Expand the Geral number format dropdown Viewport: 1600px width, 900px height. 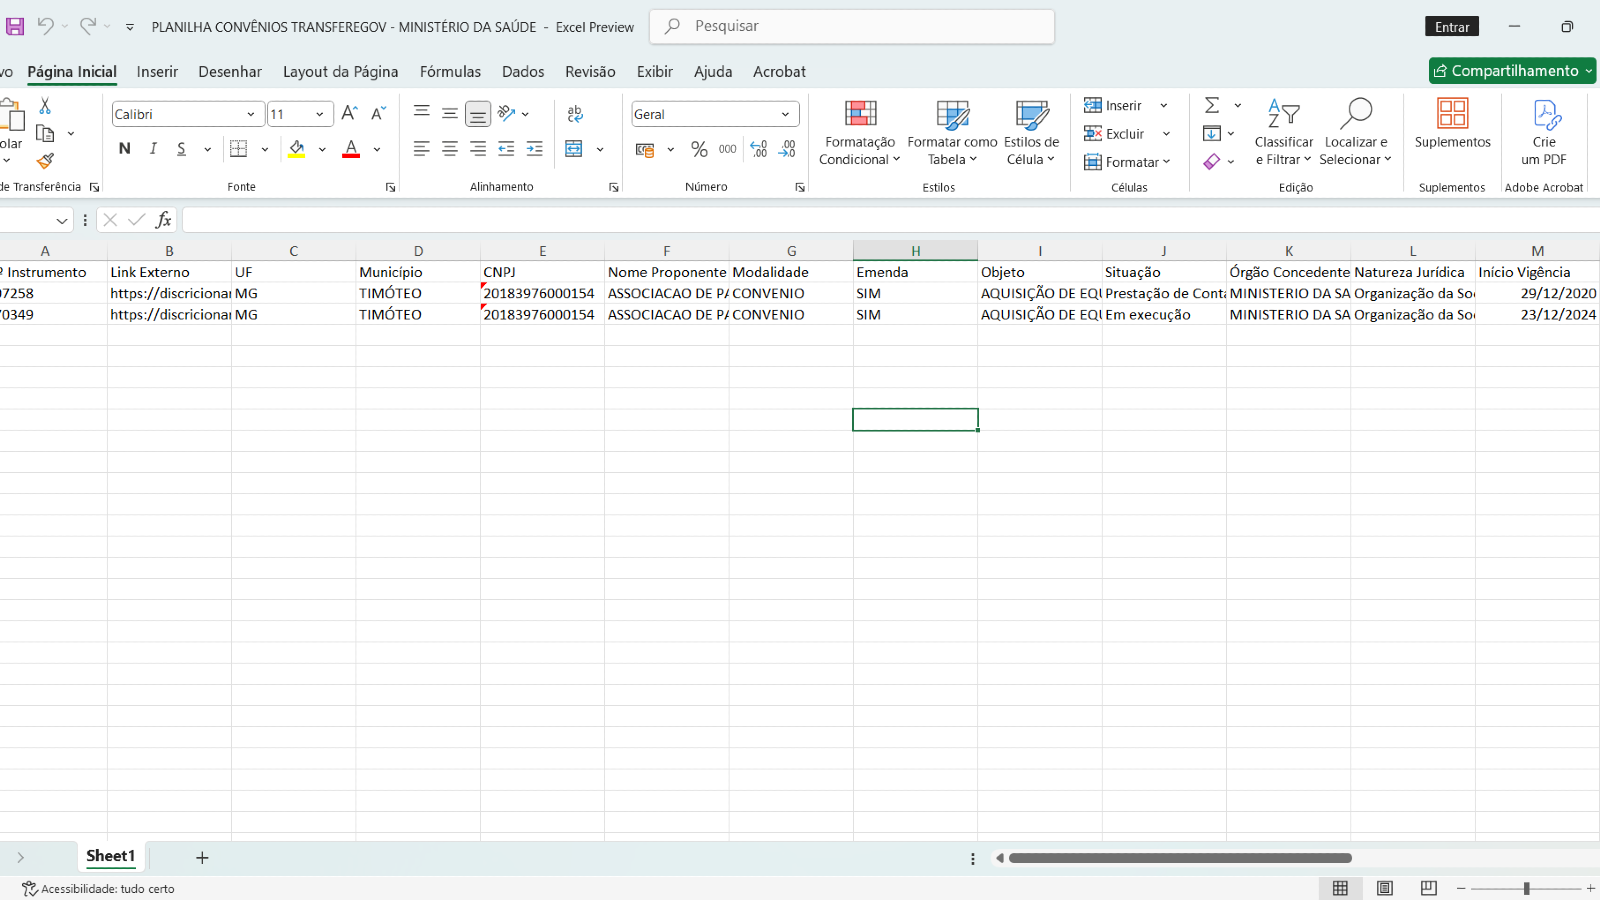[785, 114]
